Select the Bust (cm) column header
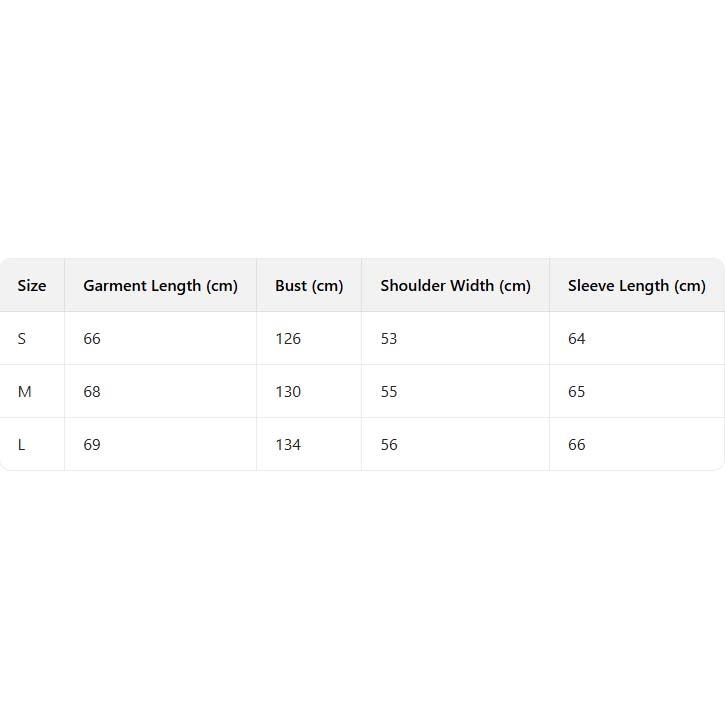Screen dimensions: 725x725 click(309, 286)
